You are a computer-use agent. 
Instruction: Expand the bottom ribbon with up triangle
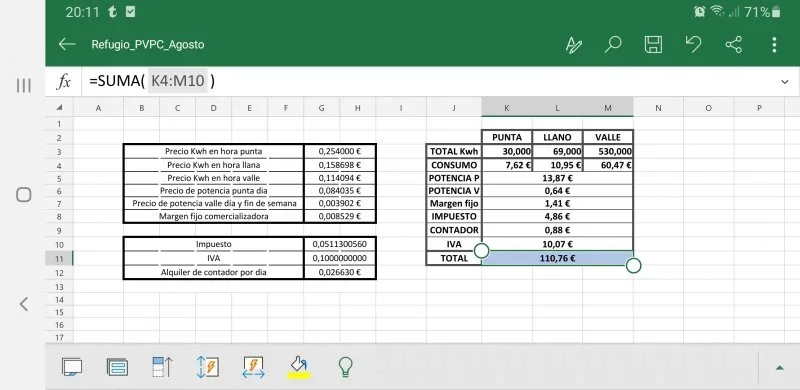[780, 368]
